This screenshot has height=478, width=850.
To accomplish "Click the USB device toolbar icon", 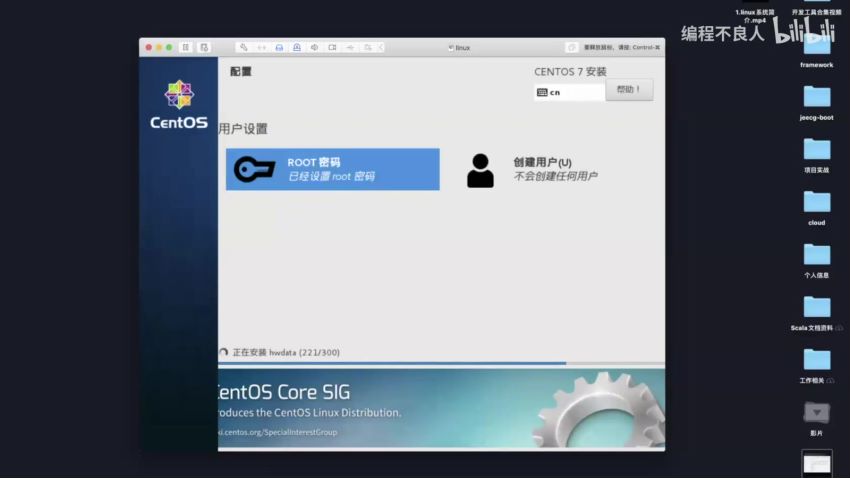I will pyautogui.click(x=350, y=48).
